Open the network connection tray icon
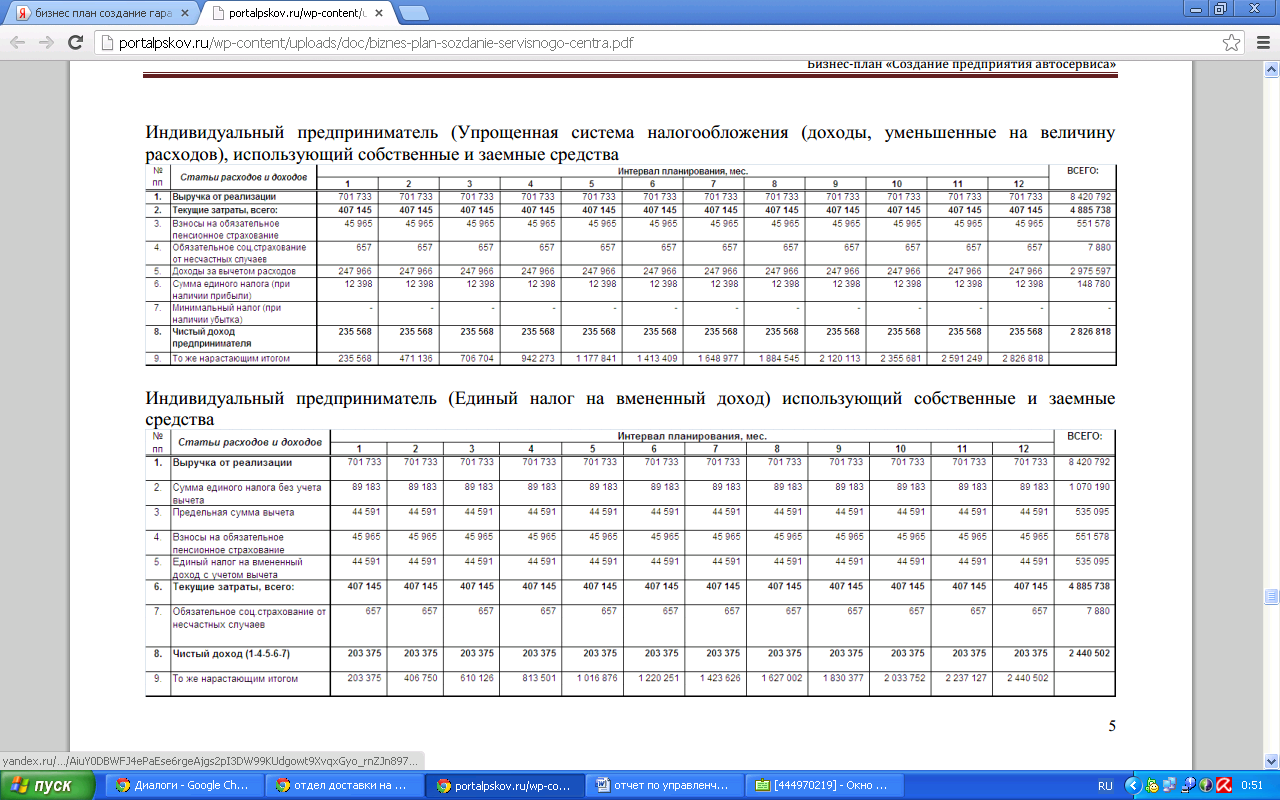The image size is (1280, 800). tap(1169, 786)
